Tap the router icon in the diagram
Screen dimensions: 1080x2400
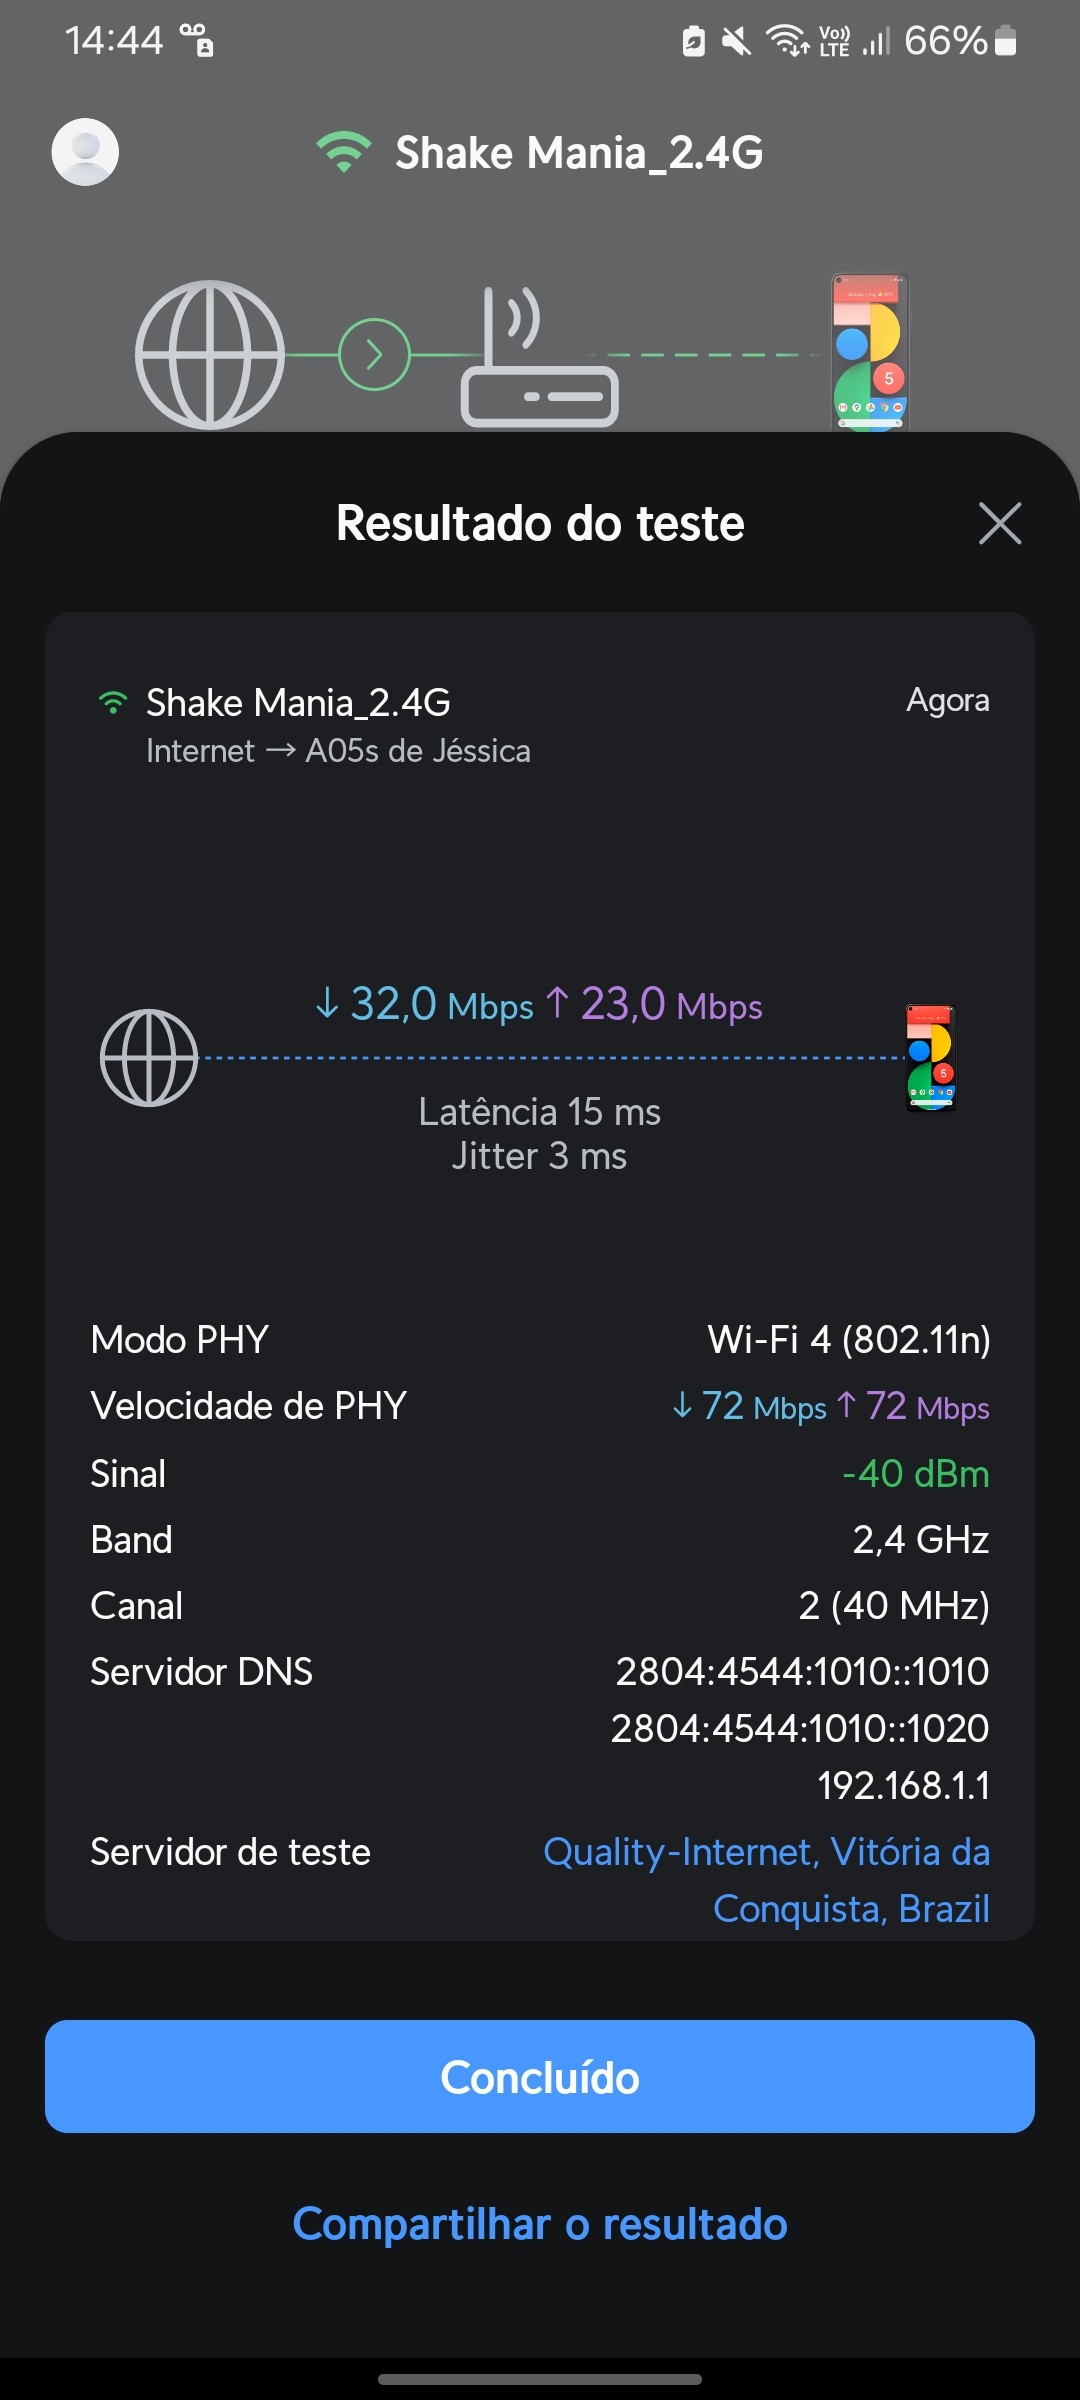(539, 360)
